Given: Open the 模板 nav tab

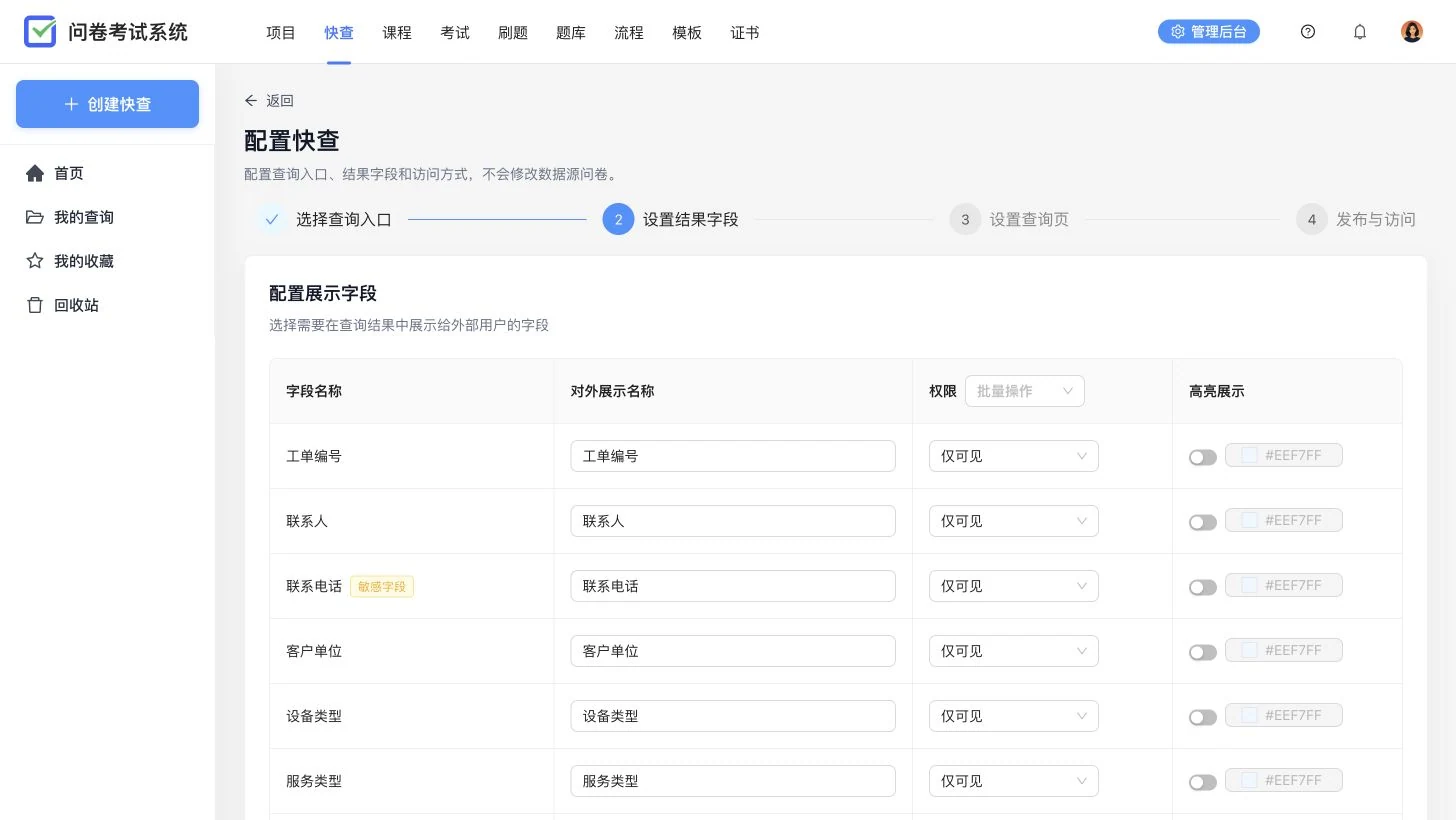Looking at the screenshot, I should click(x=687, y=32).
